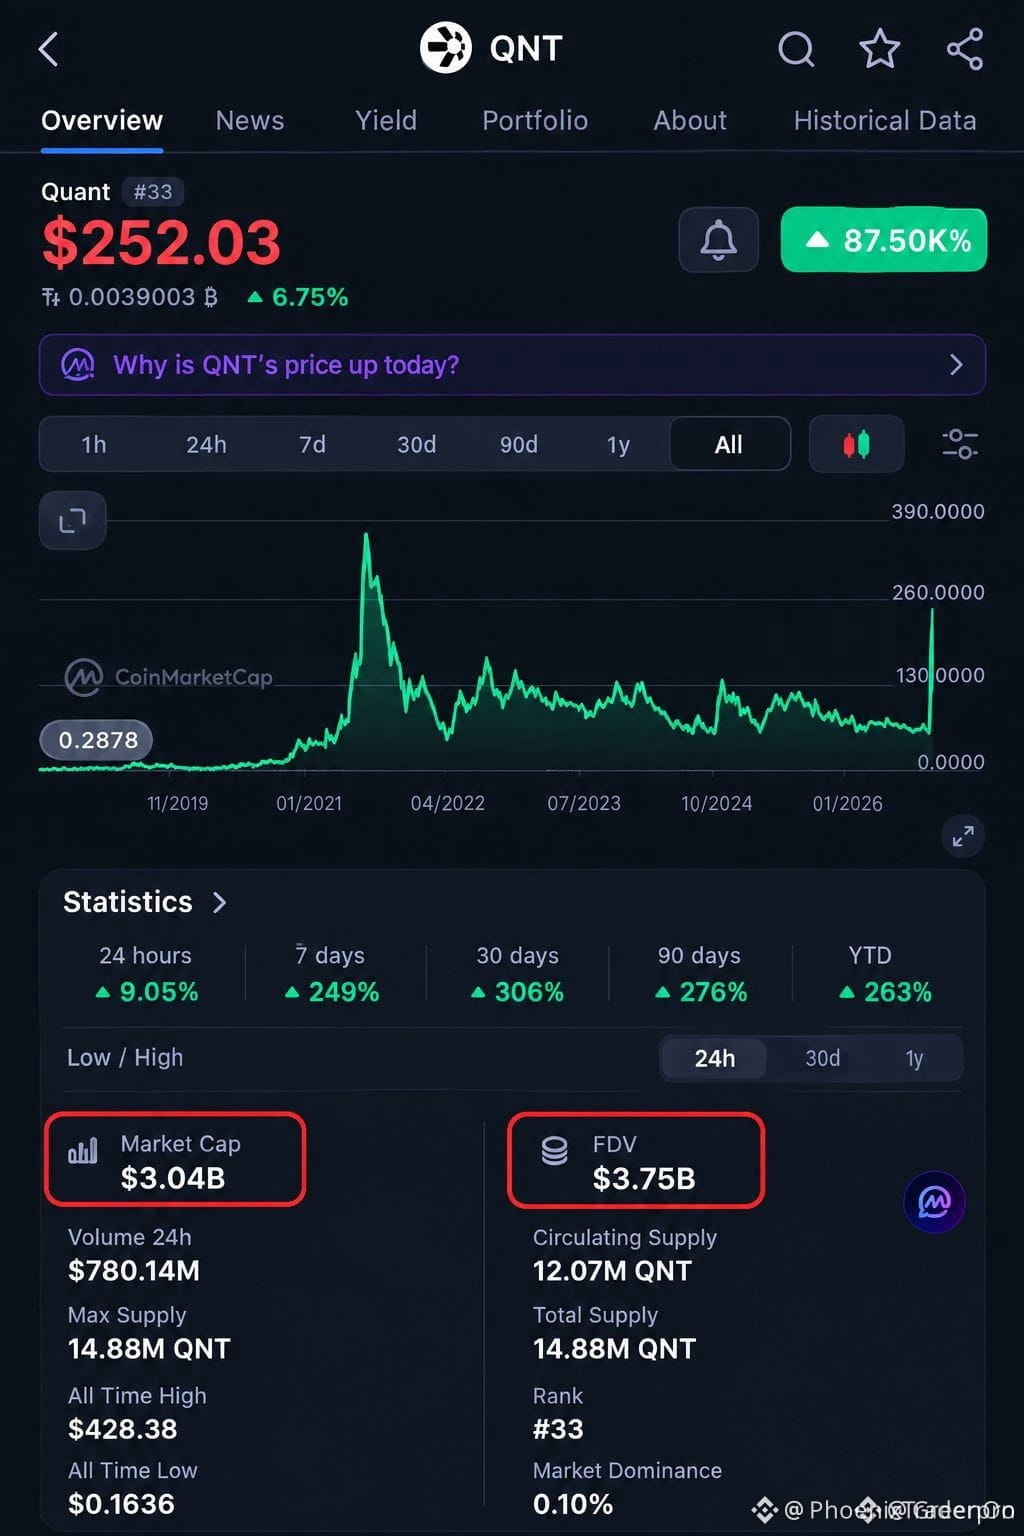Add QNT to watchlist with star icon
This screenshot has height=1536, width=1024.
tap(880, 48)
